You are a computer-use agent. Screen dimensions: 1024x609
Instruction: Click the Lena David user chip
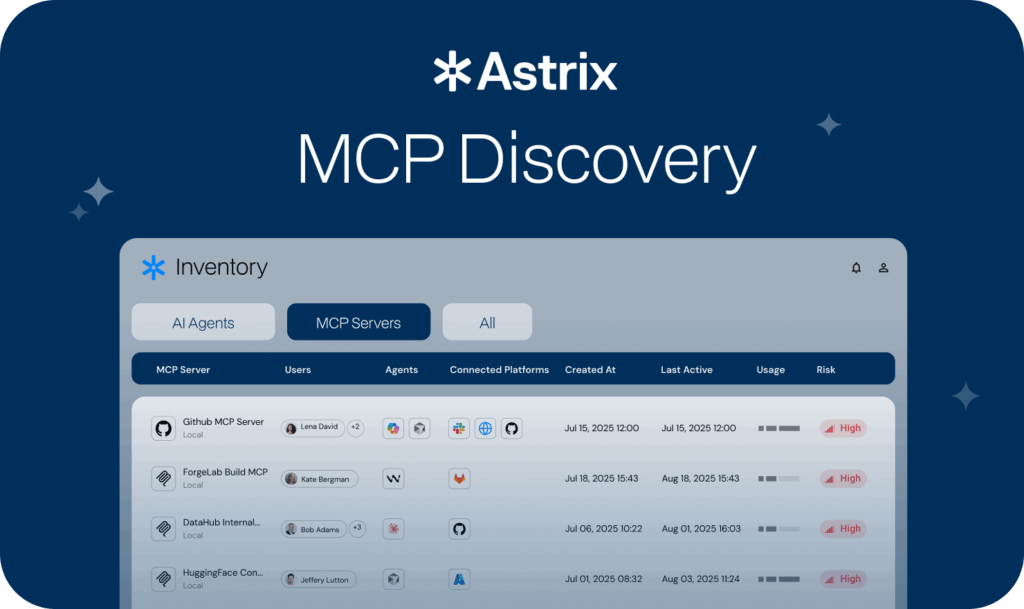(312, 428)
